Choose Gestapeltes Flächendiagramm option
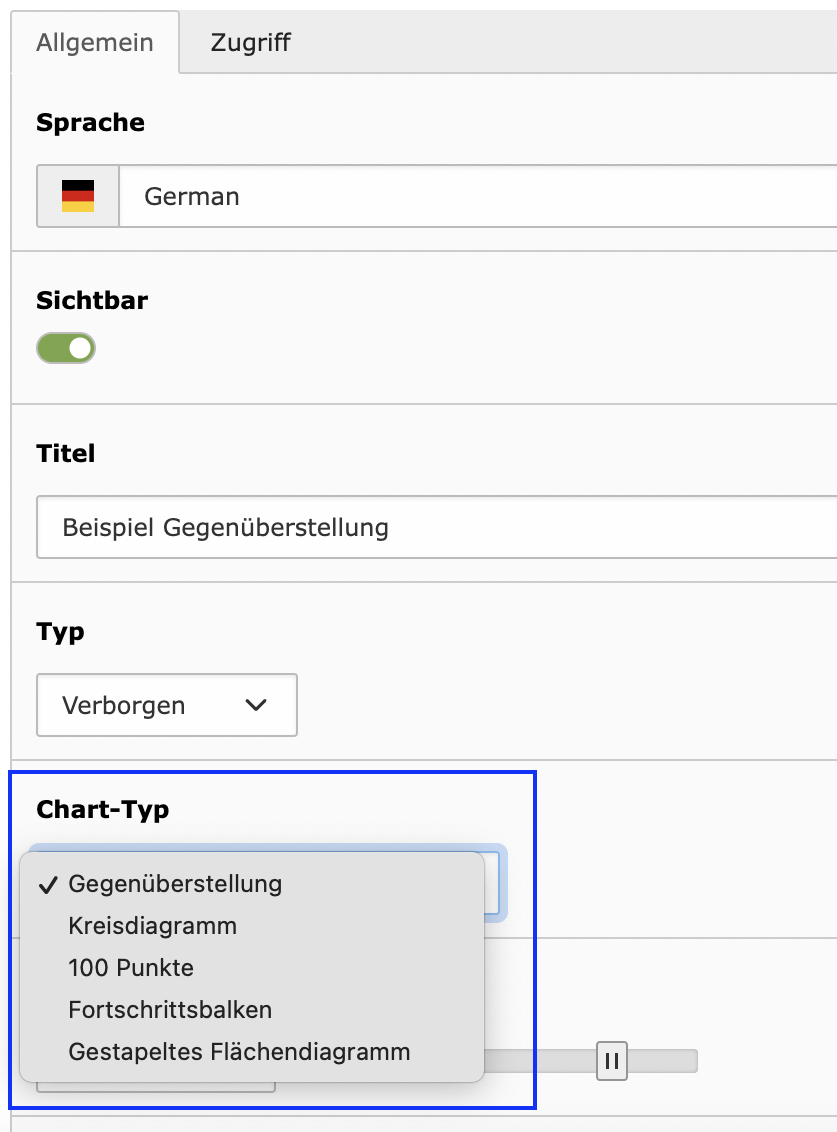Image resolution: width=837 pixels, height=1132 pixels. (239, 1052)
